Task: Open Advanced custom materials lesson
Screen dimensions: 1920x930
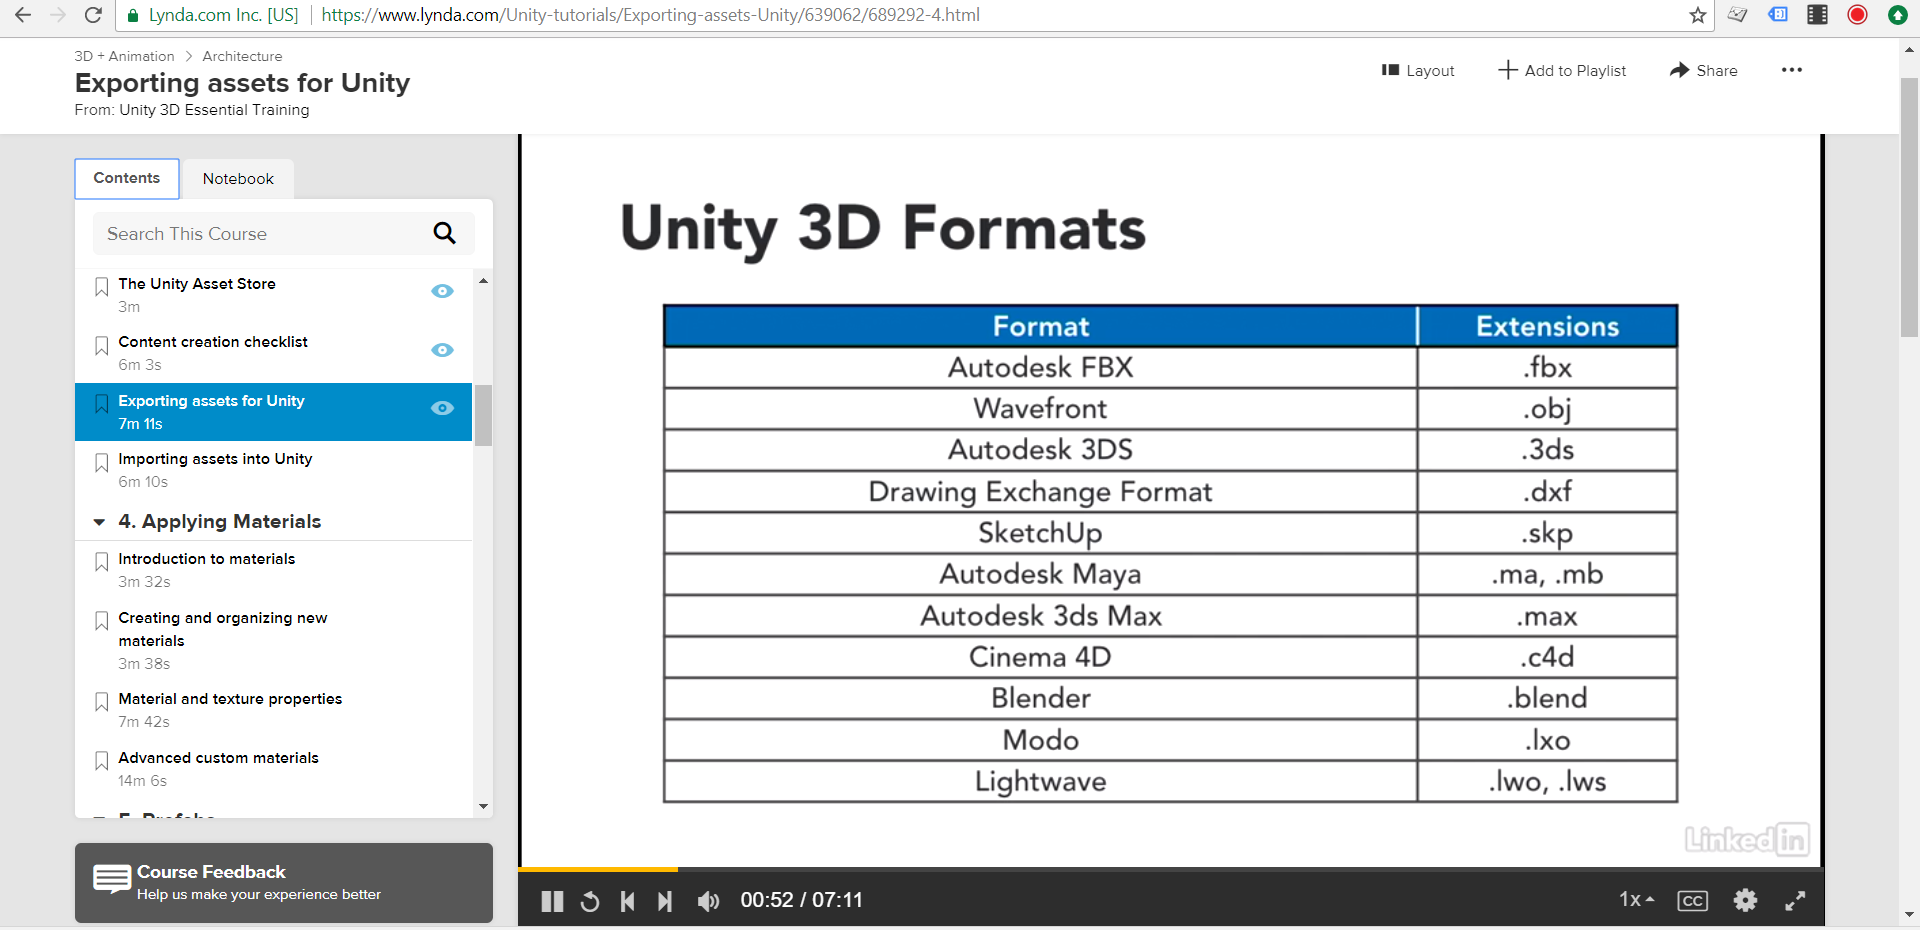Action: [218, 758]
